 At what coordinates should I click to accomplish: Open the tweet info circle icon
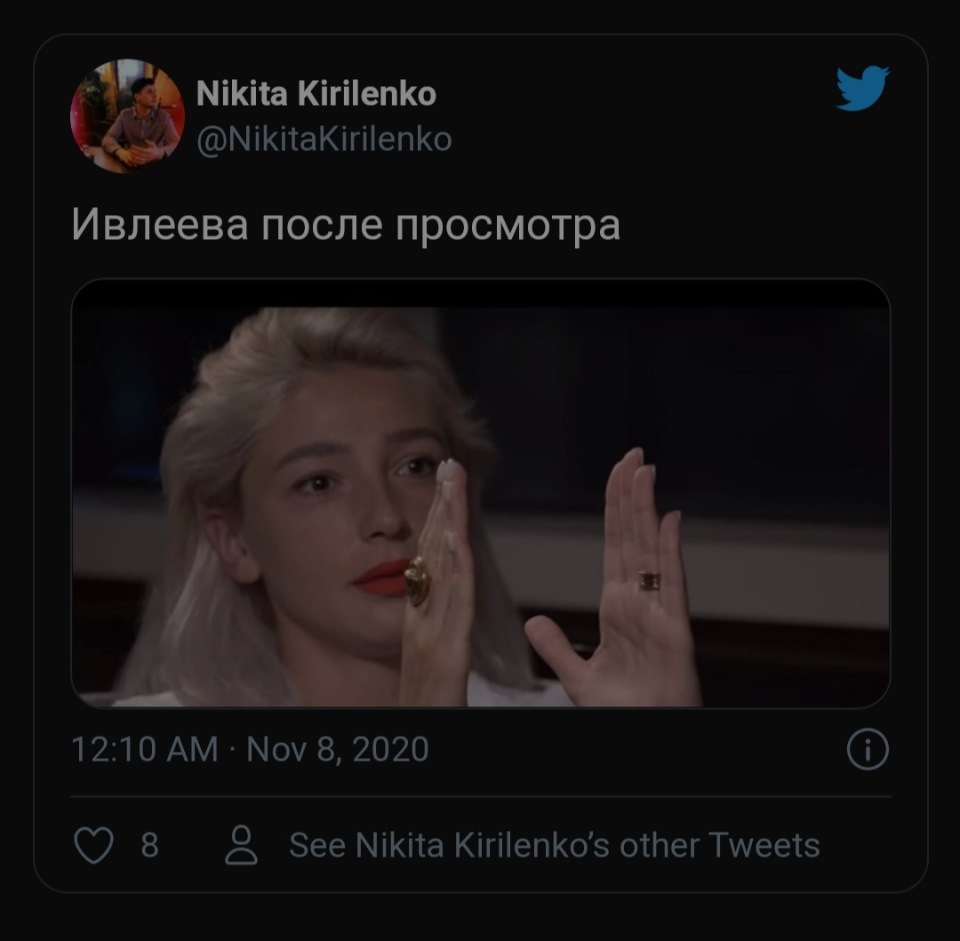867,749
